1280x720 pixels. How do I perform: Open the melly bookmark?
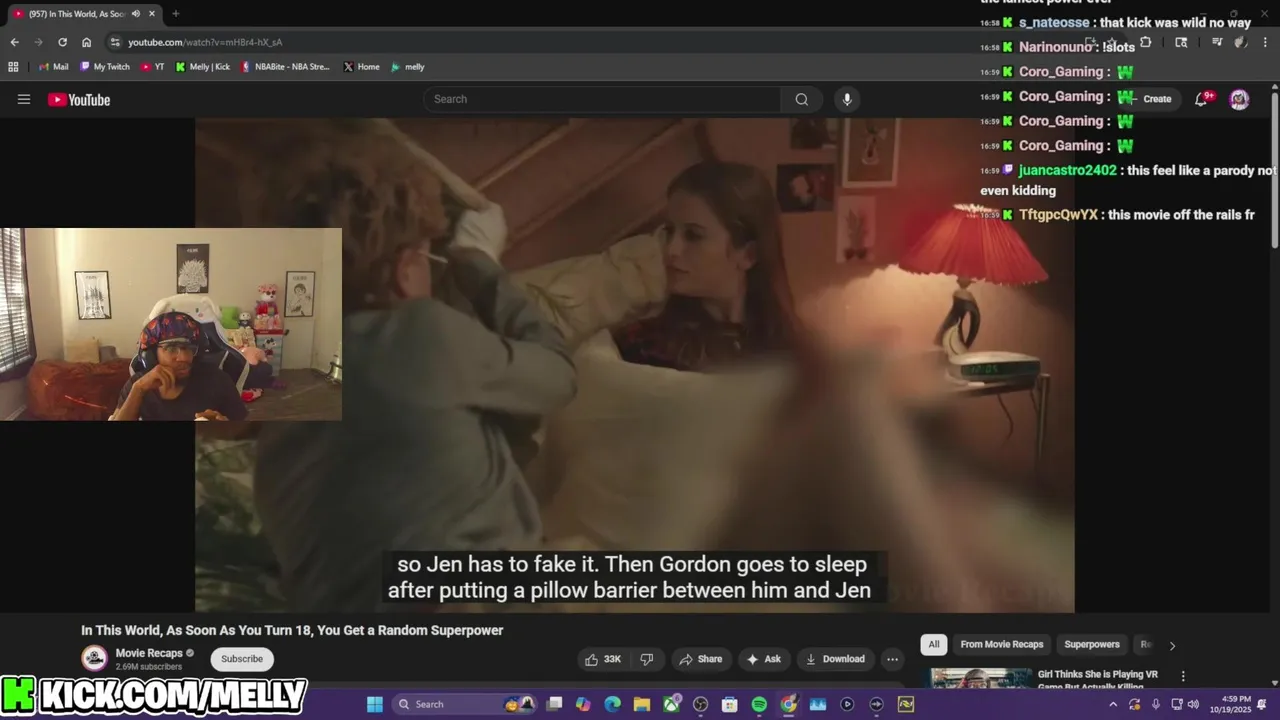point(407,67)
